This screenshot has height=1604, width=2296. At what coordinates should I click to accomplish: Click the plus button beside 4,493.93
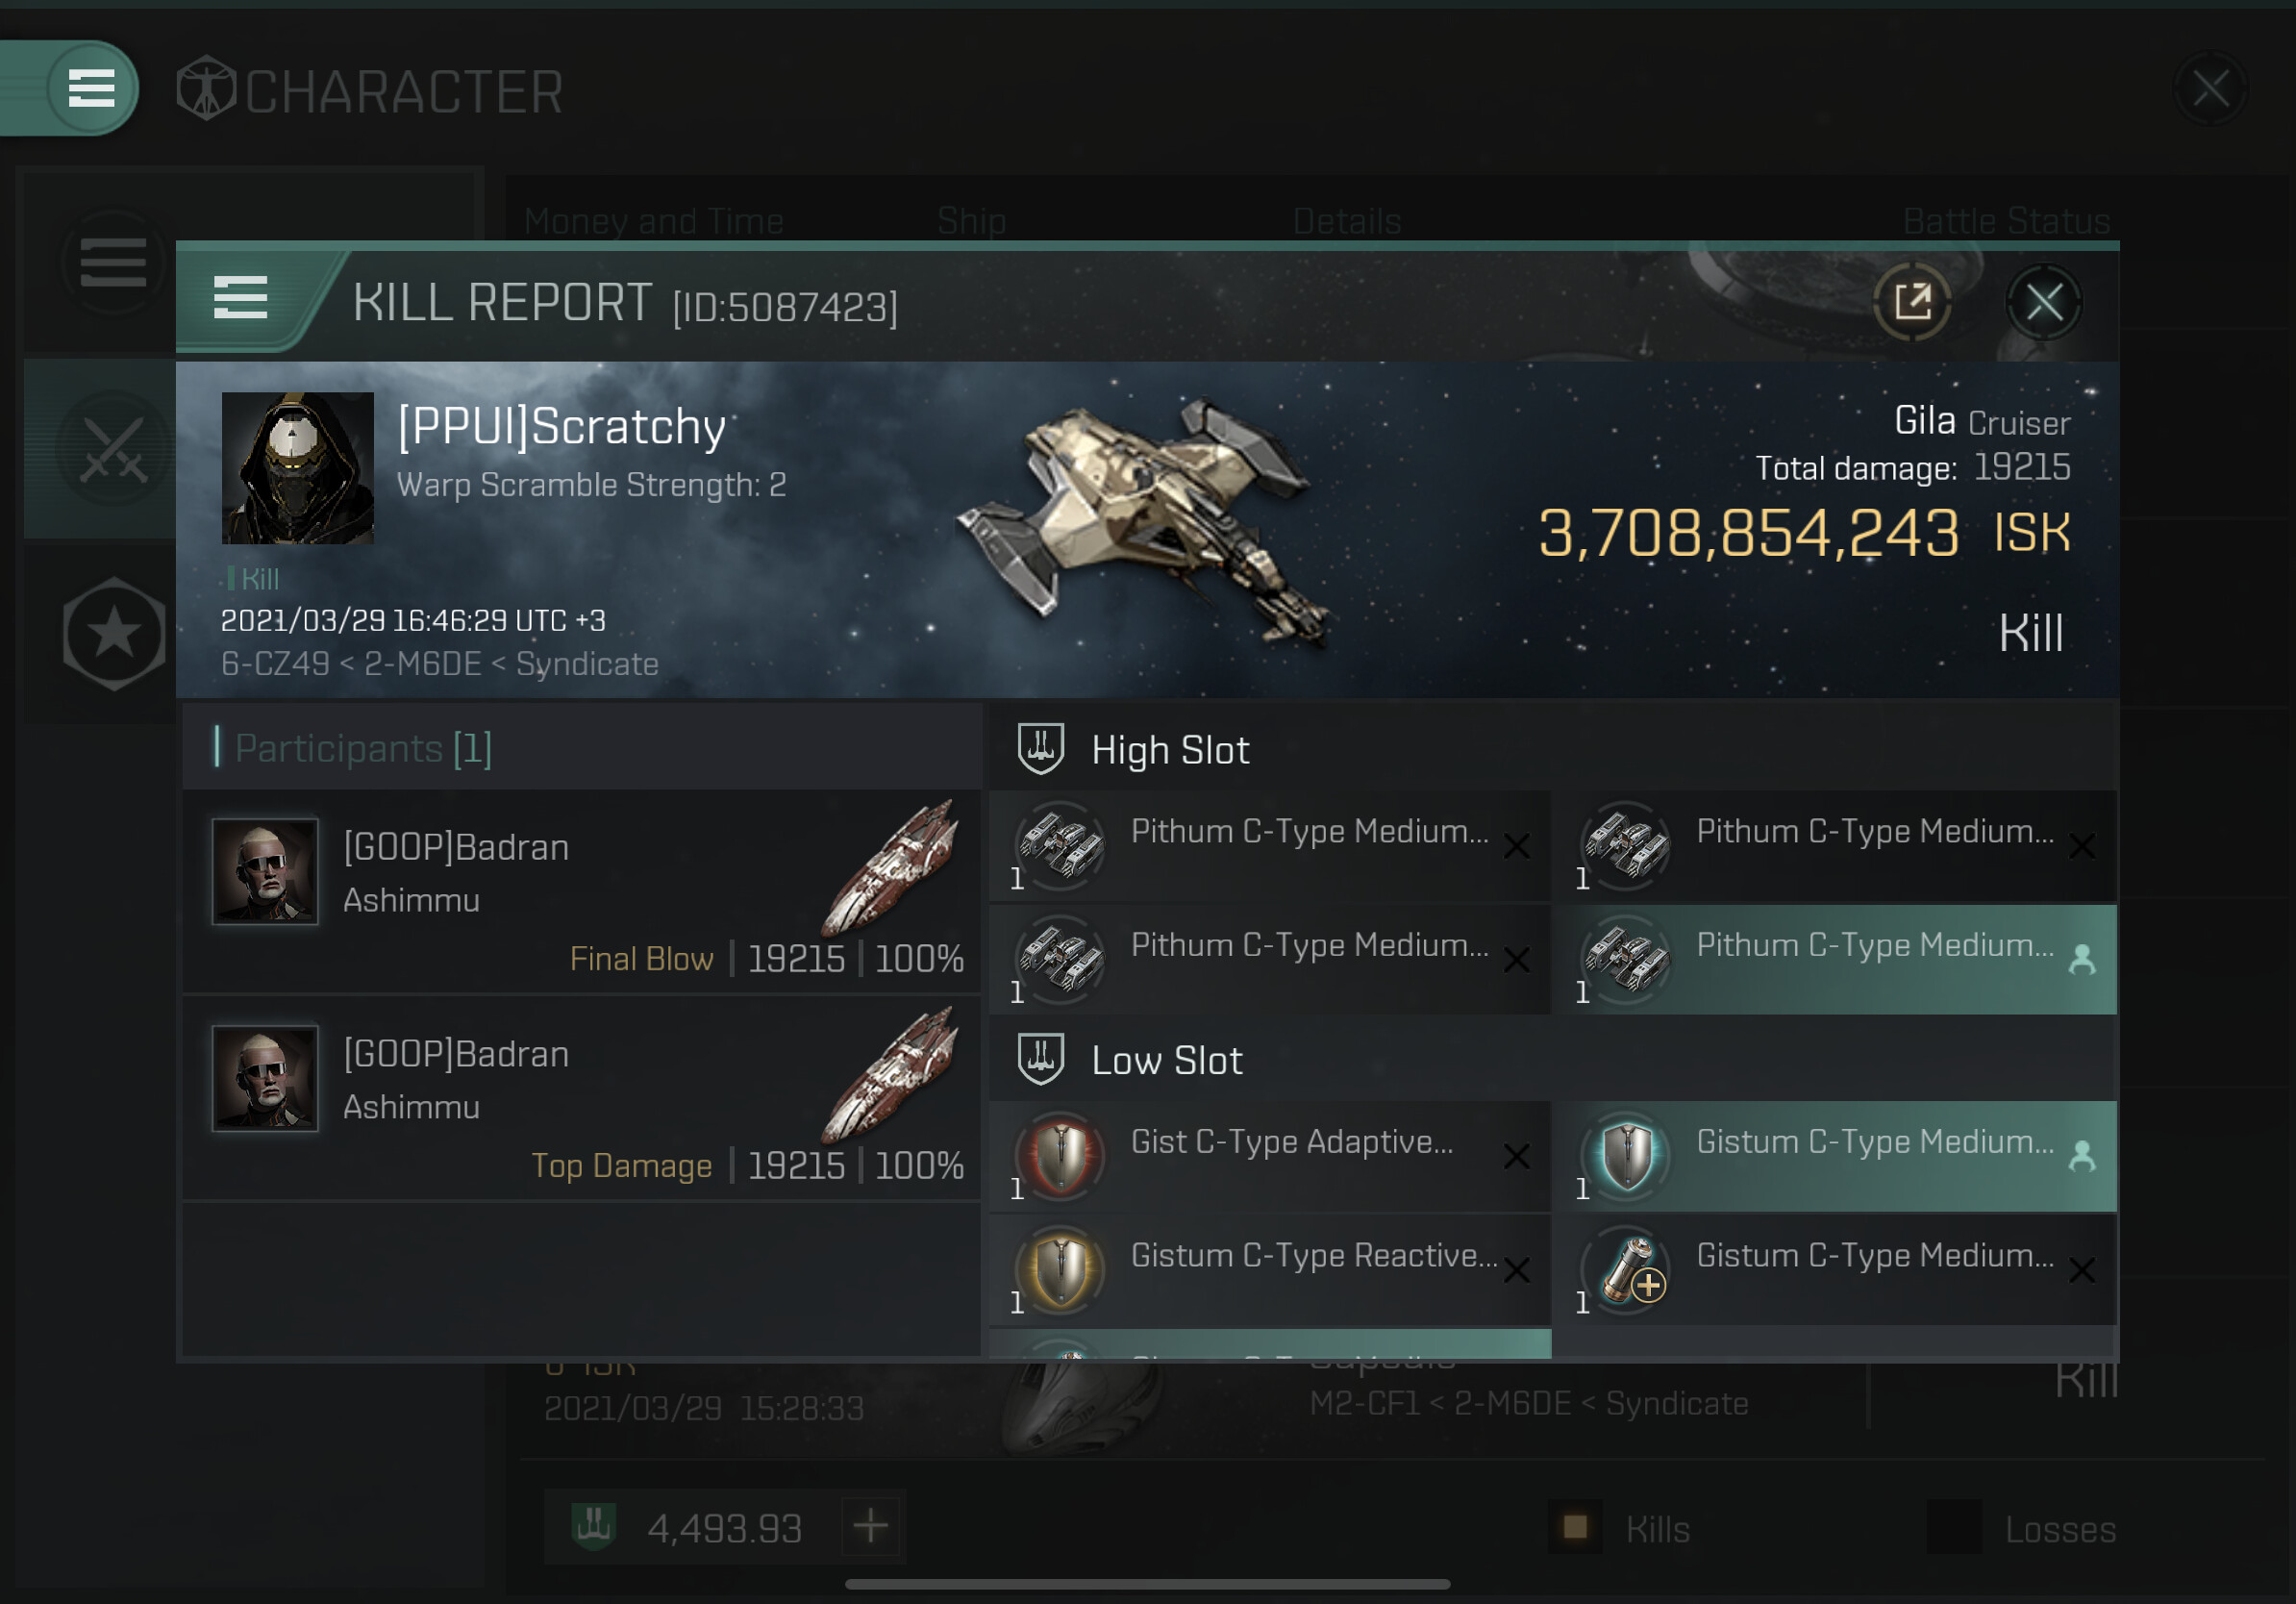tap(871, 1526)
